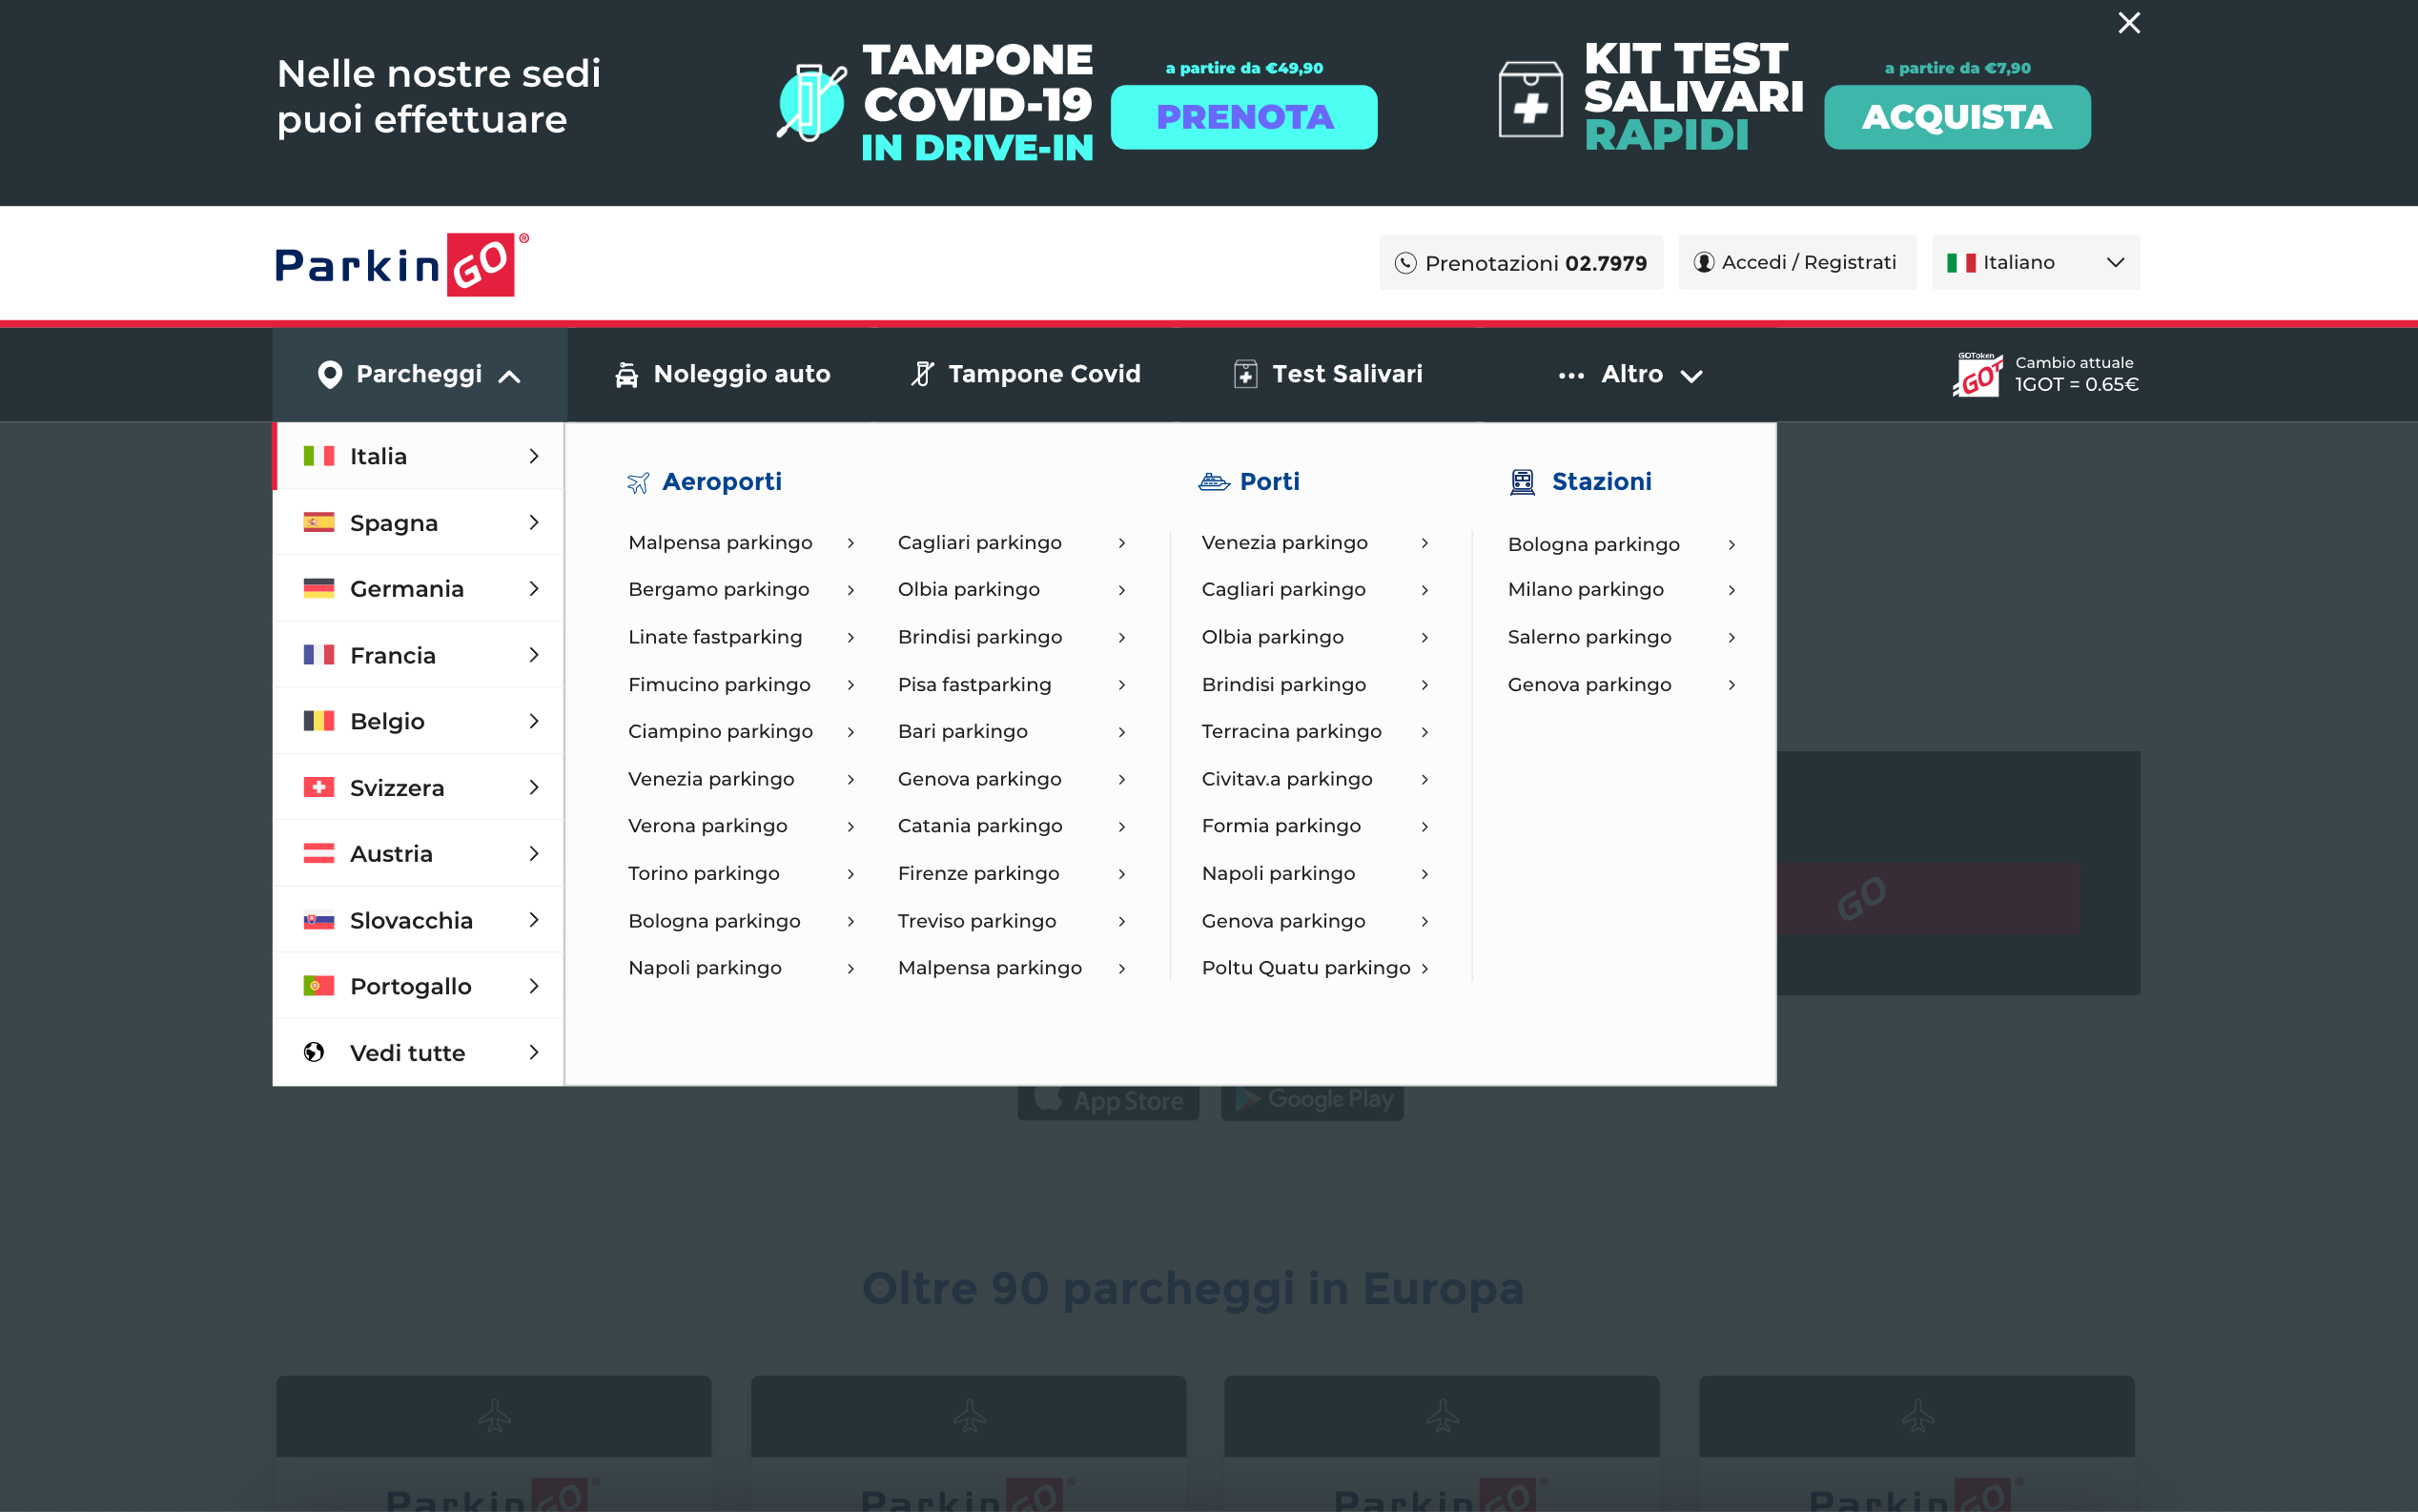Click the Portogallo flag icon
The image size is (2418, 1512).
tap(319, 986)
